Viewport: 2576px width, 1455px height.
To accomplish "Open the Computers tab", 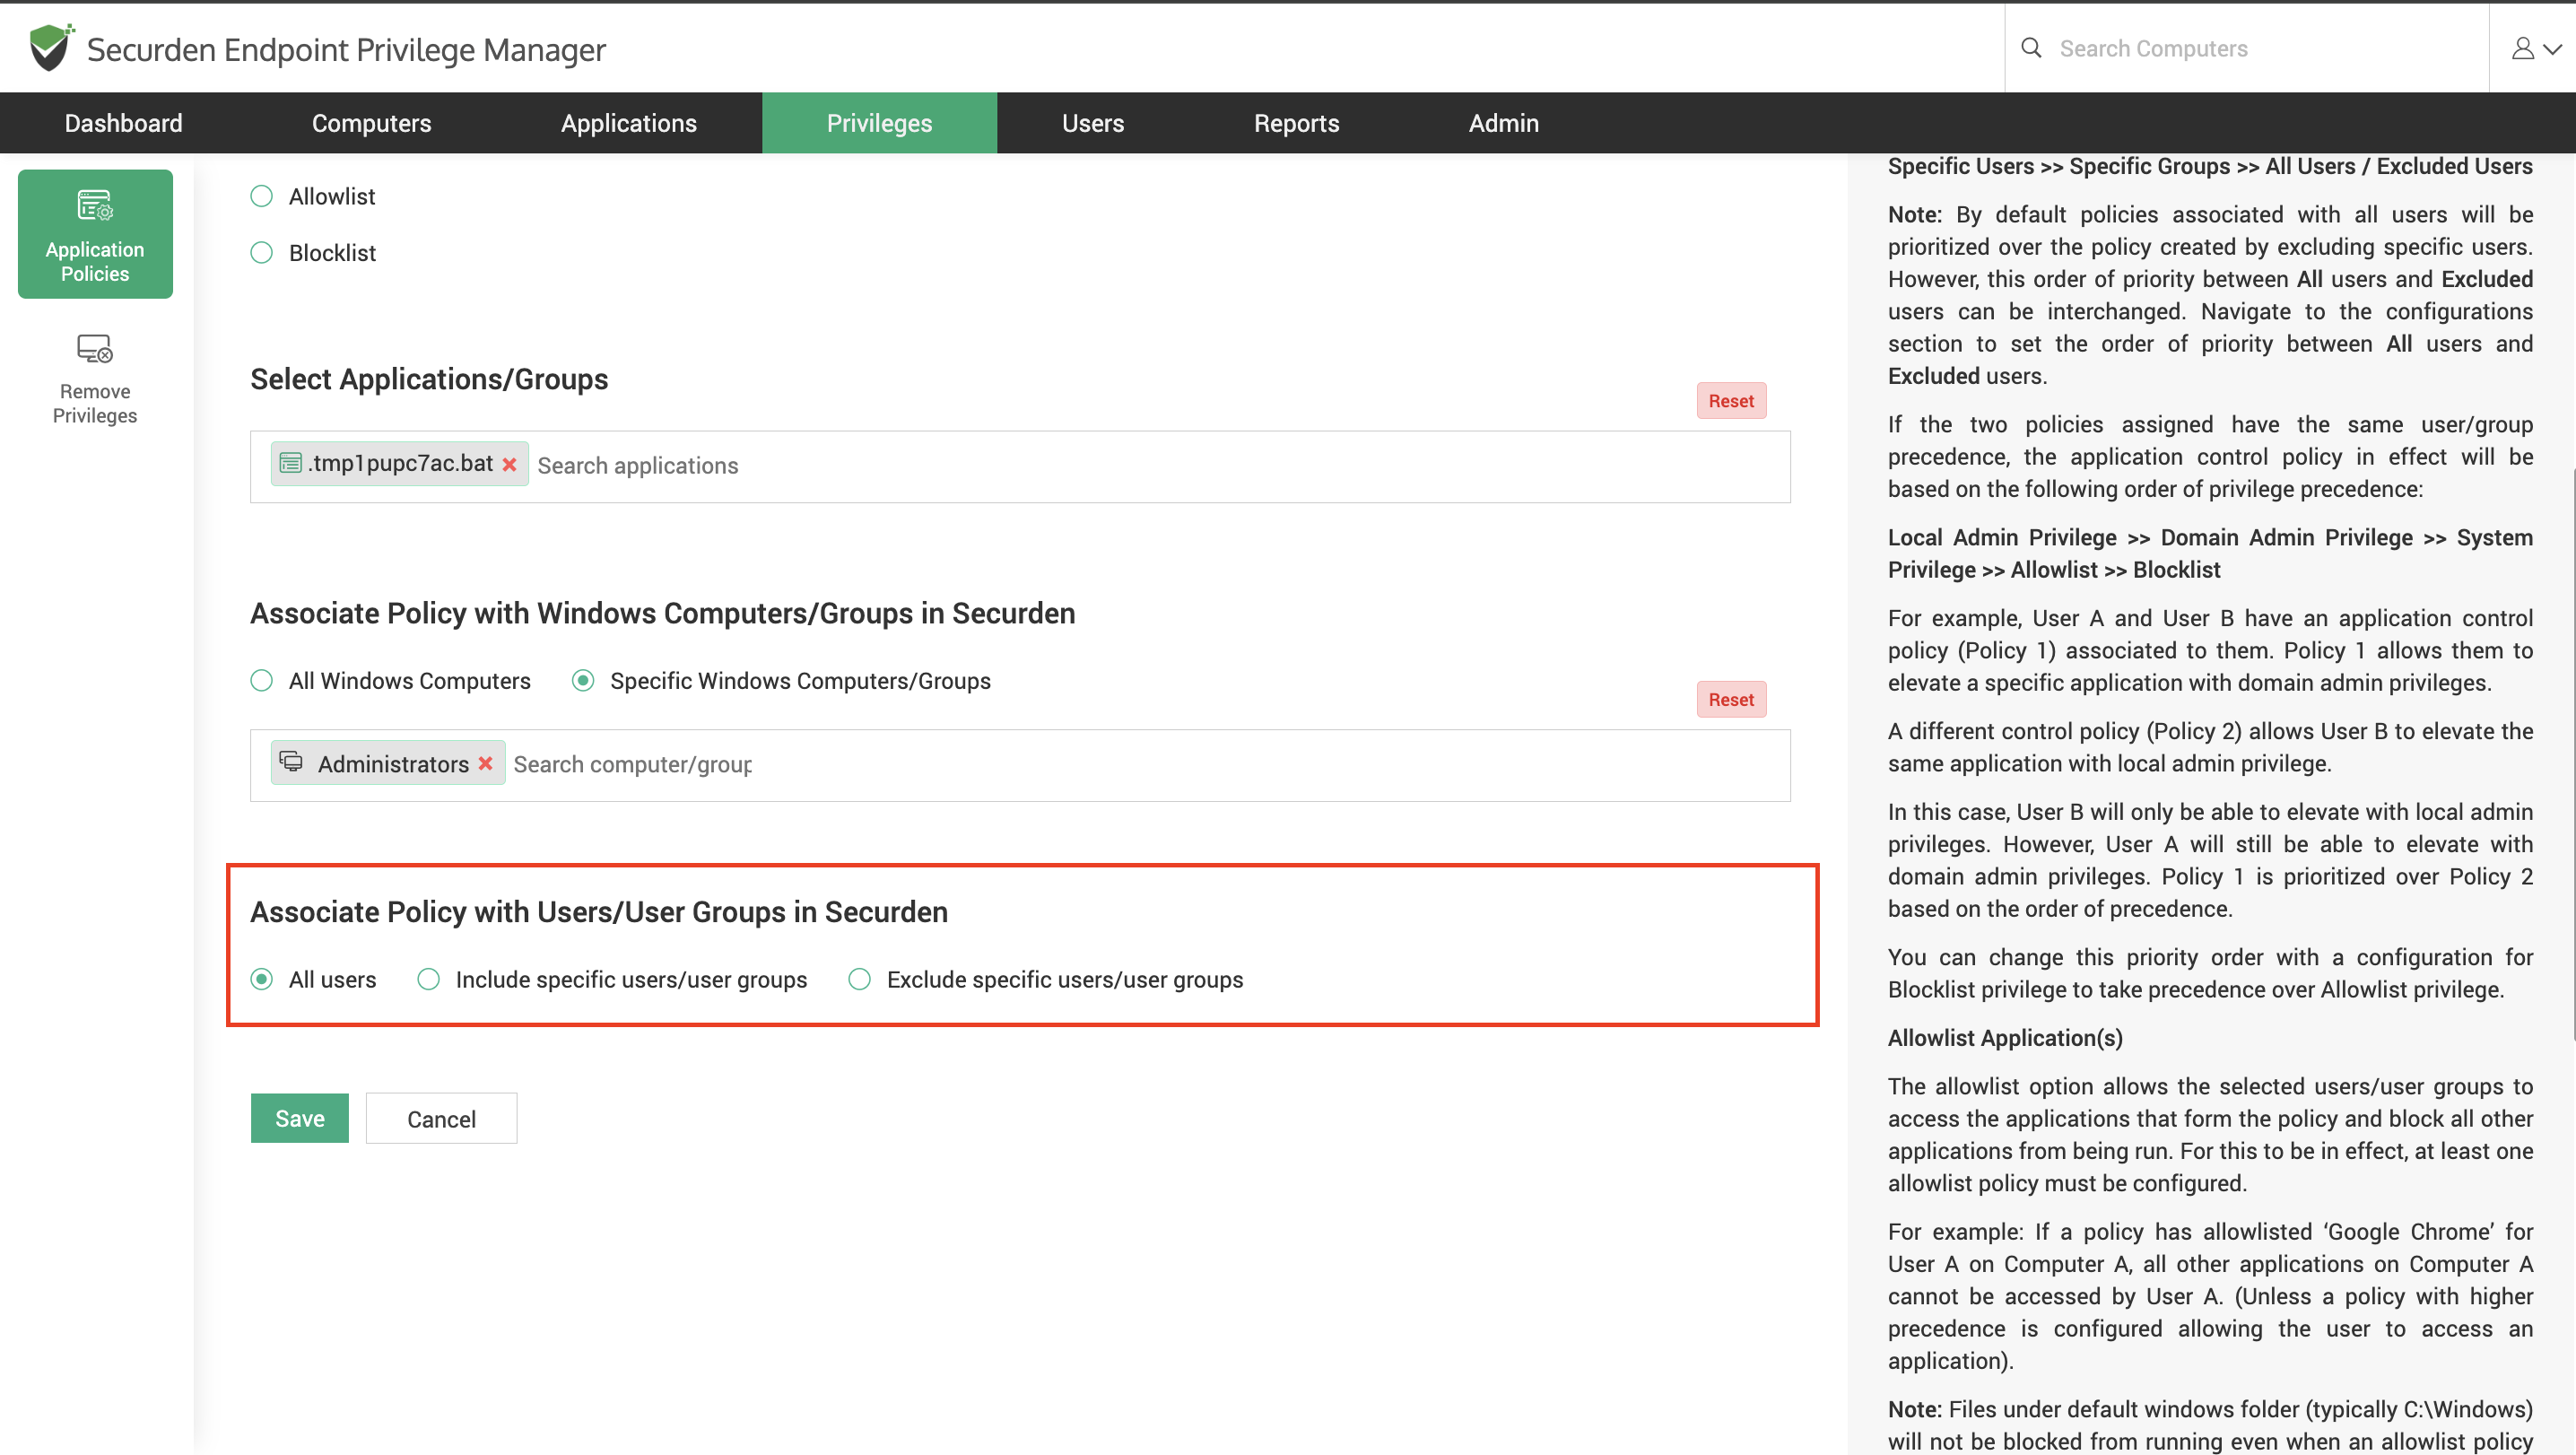I will point(371,123).
